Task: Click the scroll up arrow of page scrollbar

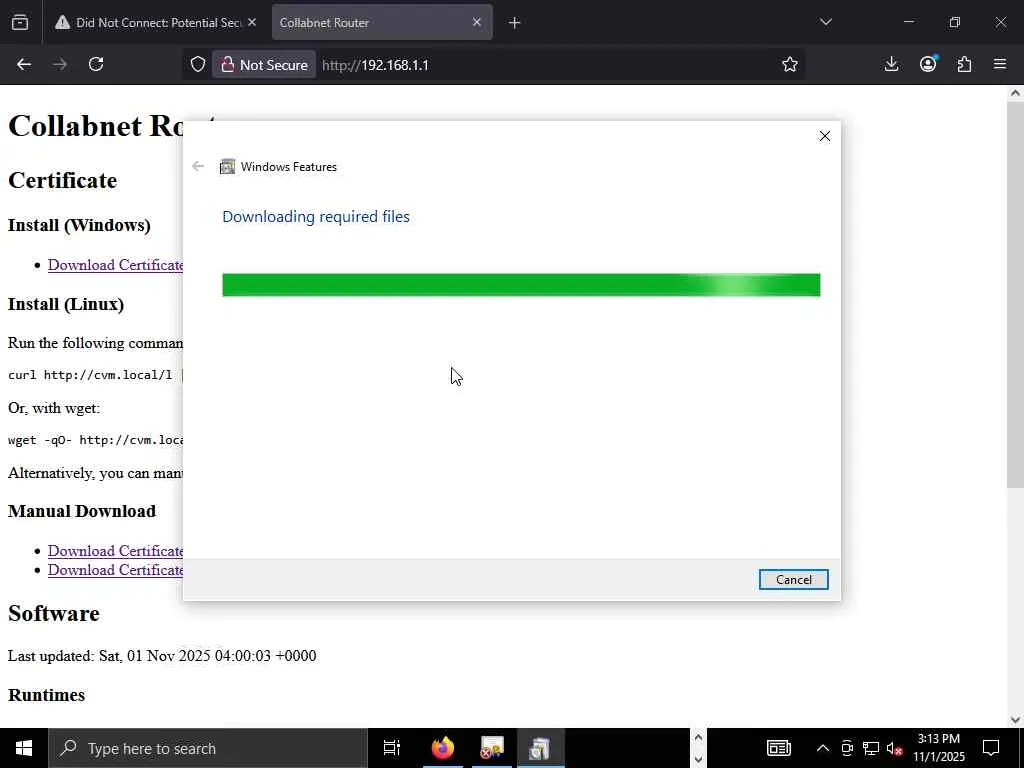Action: pos(1015,93)
